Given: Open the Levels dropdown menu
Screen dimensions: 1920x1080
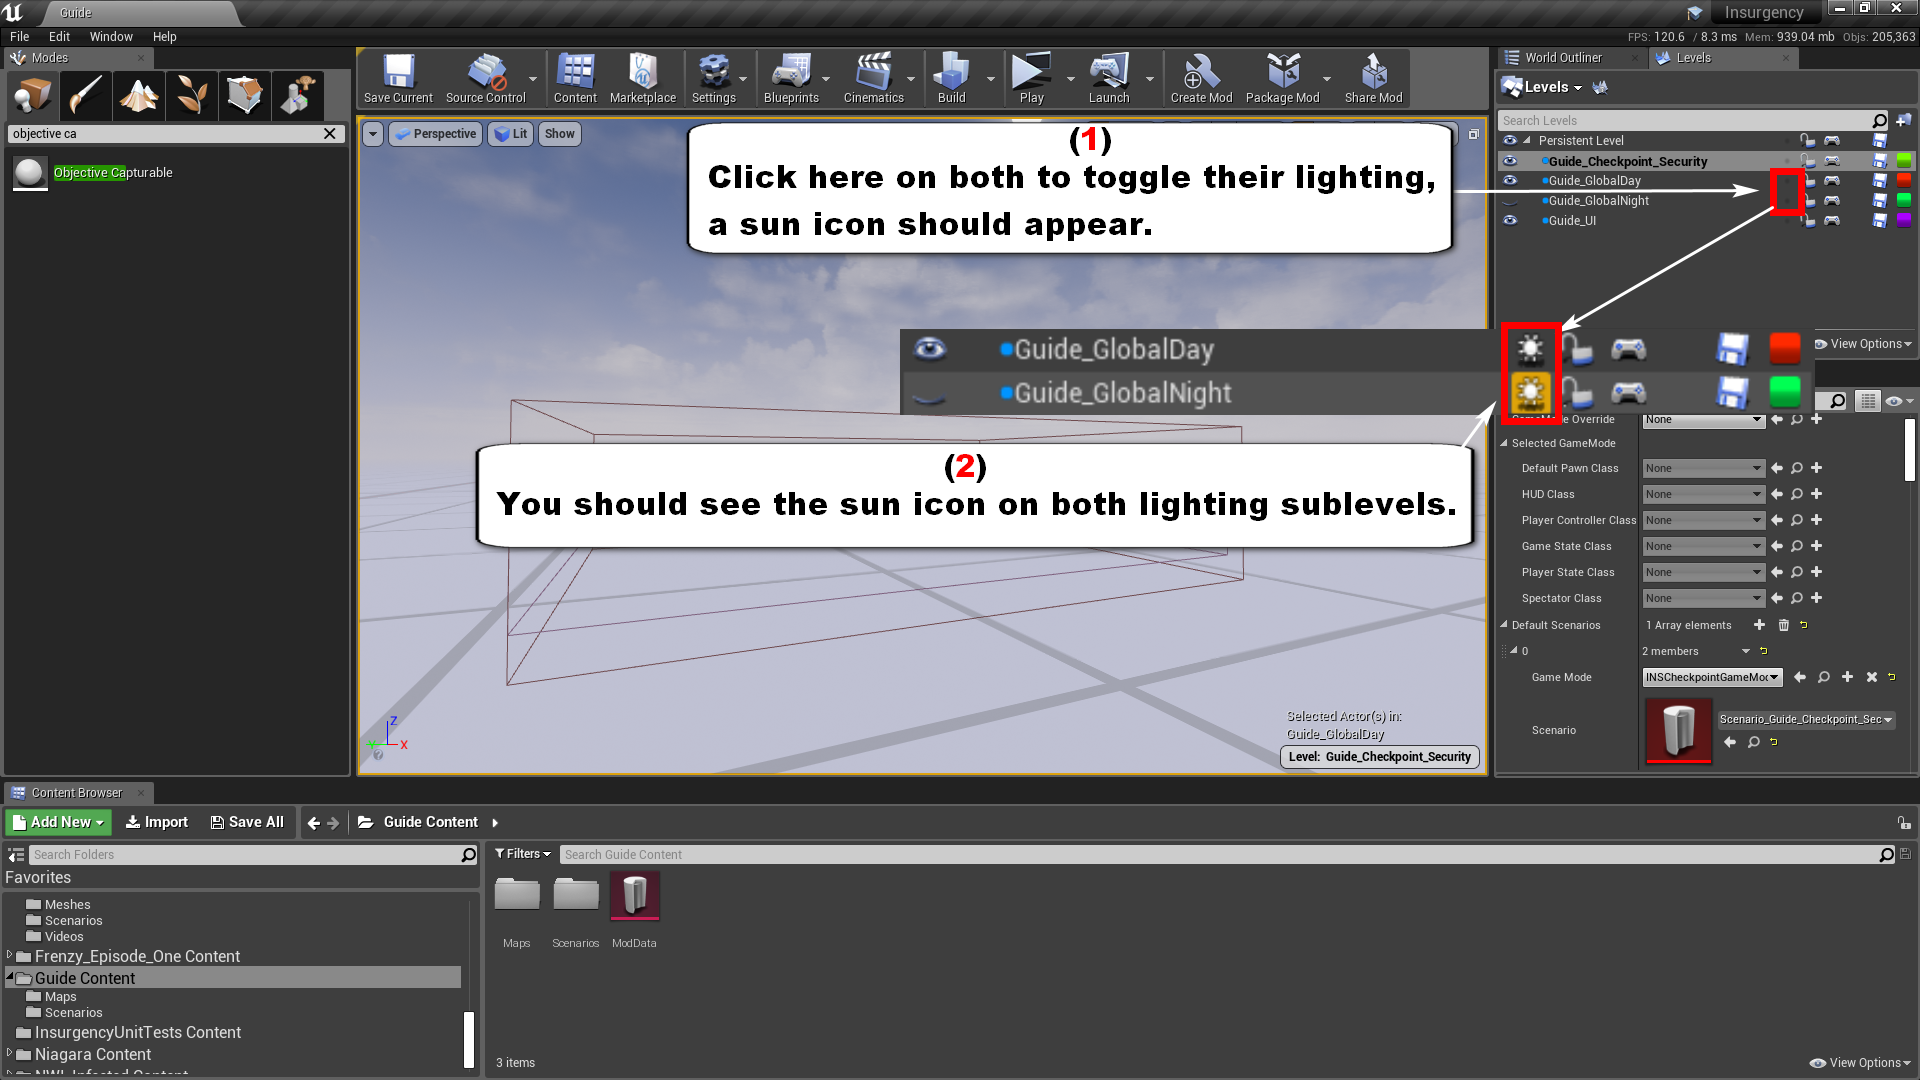Looking at the screenshot, I should coord(1542,87).
